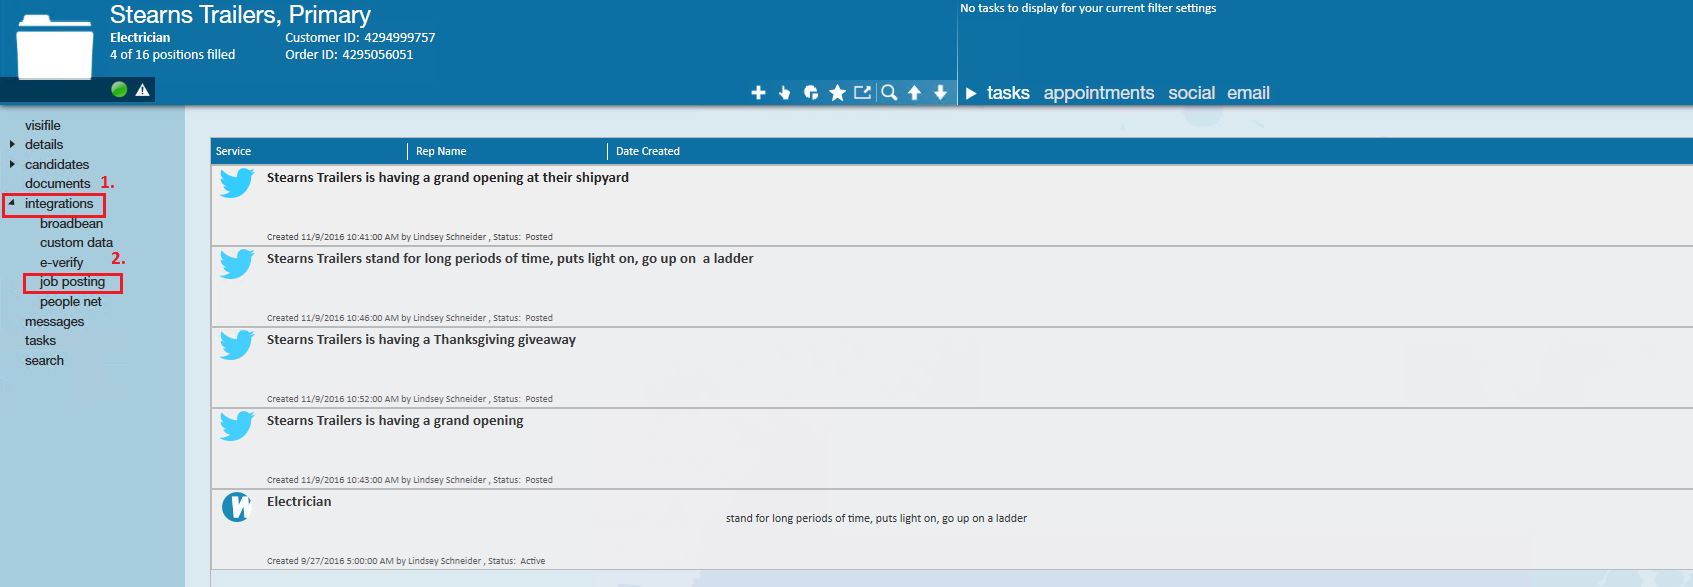This screenshot has height=587, width=1693.
Task: Open broadbean under integrations
Action: click(x=71, y=223)
